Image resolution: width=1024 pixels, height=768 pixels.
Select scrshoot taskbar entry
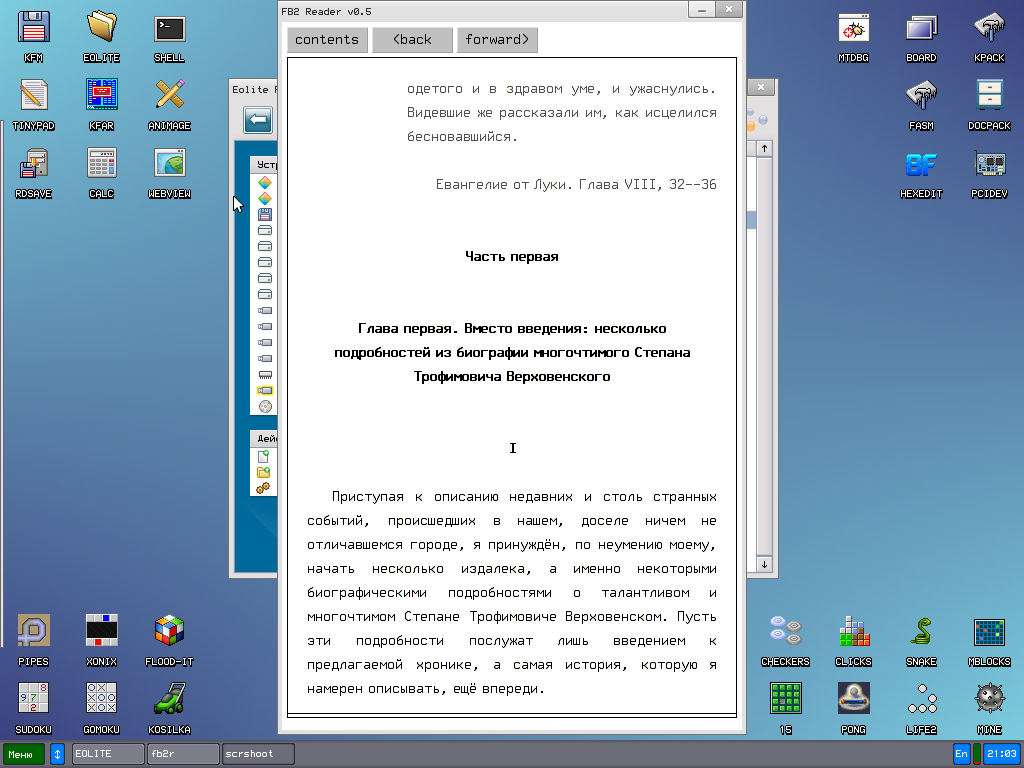coord(258,754)
